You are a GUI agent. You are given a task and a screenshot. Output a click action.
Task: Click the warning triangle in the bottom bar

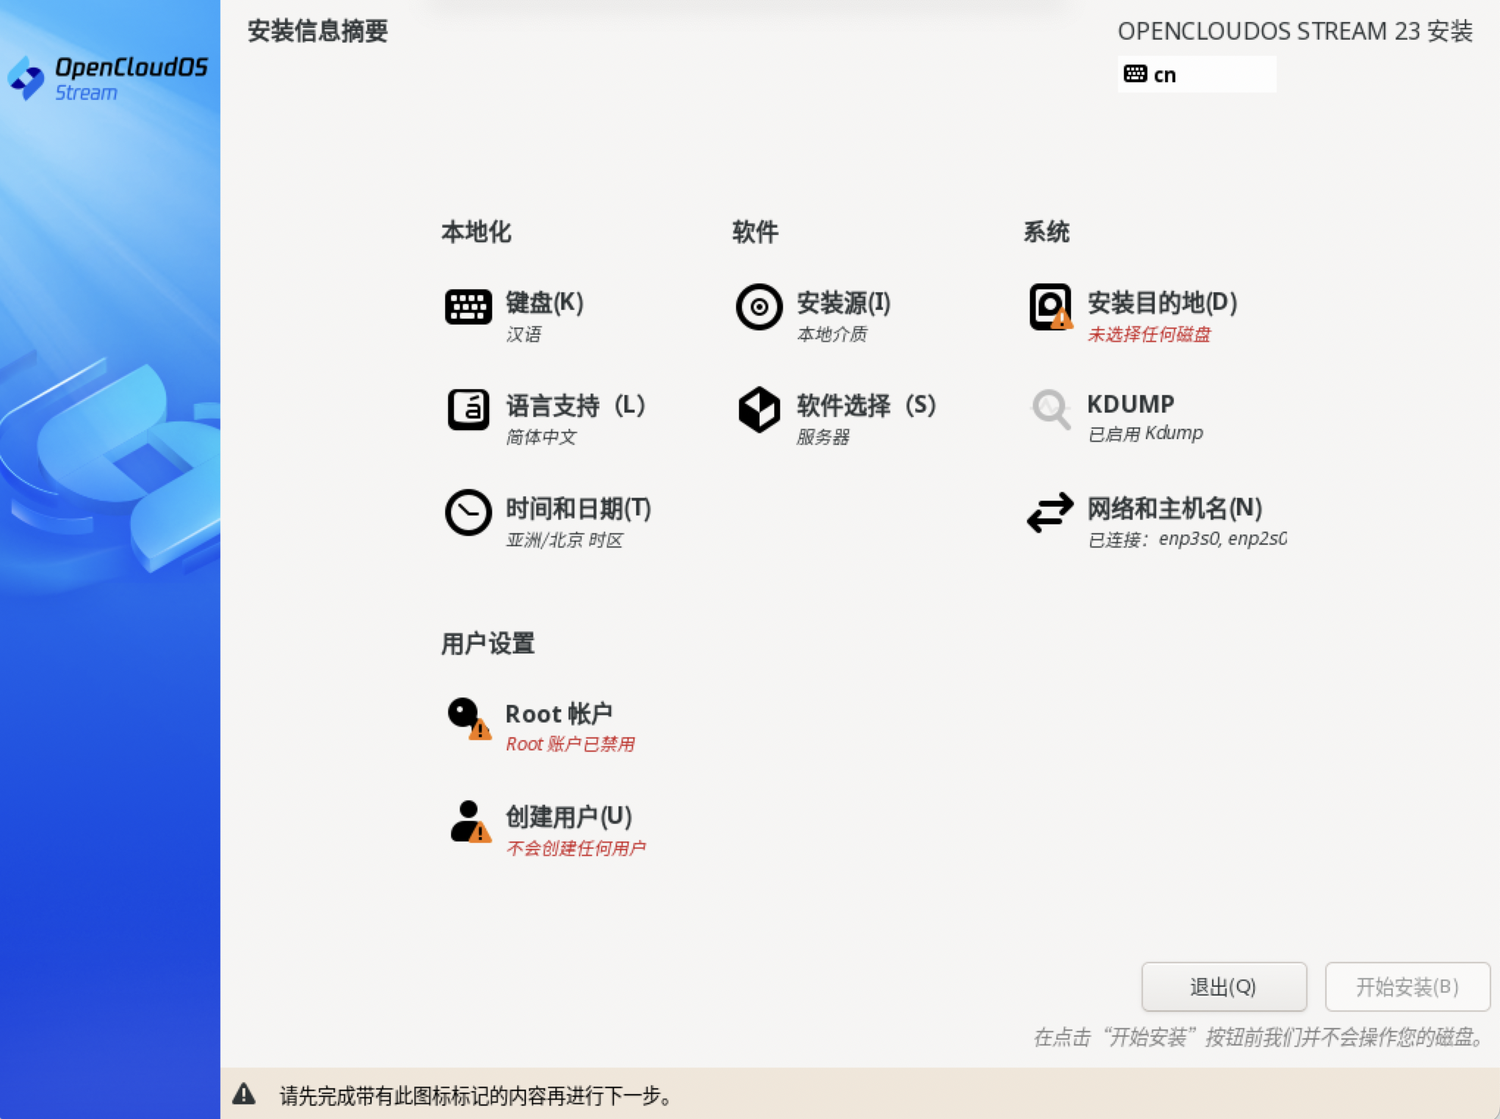[x=244, y=1094]
